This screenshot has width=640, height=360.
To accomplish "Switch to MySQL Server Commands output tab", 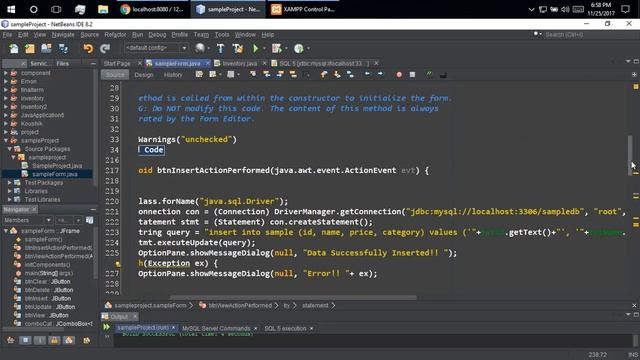I will tap(216, 328).
